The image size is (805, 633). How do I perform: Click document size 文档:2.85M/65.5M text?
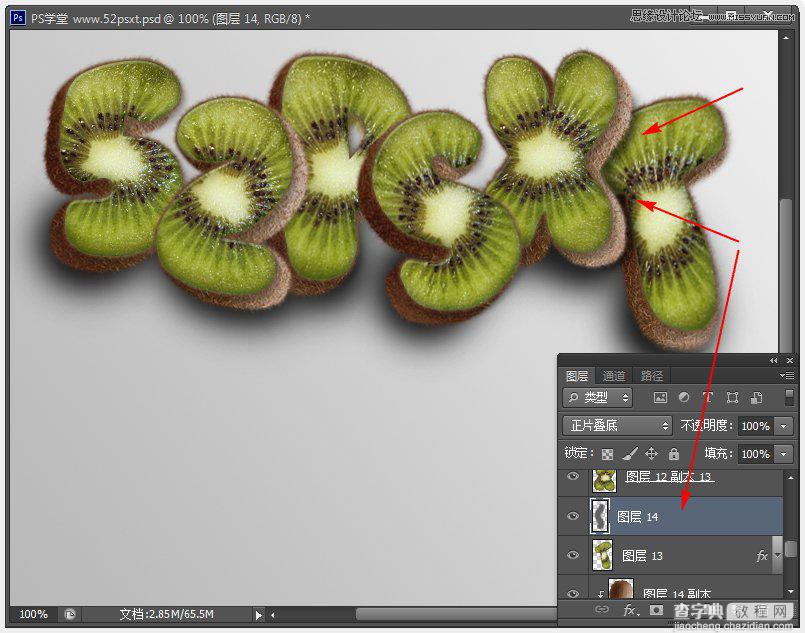point(166,614)
